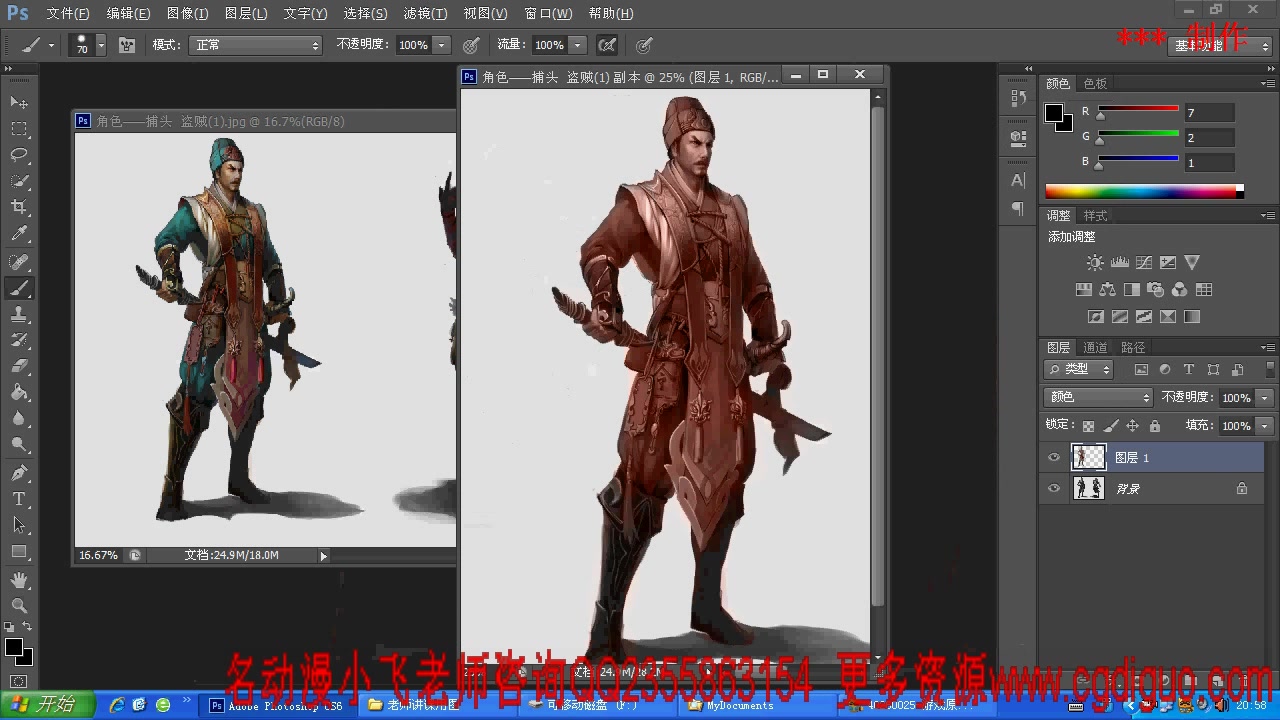Open the 文件(F) menu

[x=68, y=13]
